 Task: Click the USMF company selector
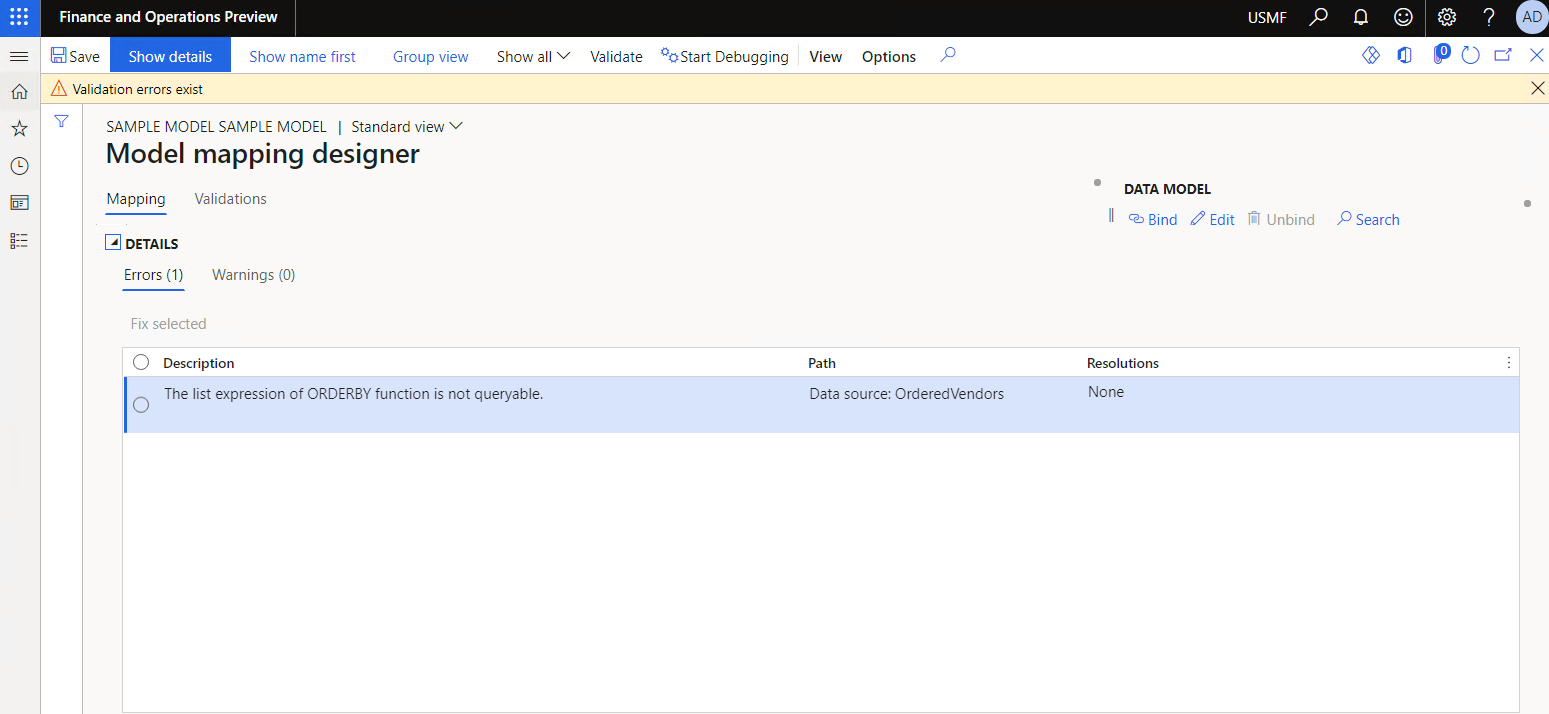pos(1267,17)
